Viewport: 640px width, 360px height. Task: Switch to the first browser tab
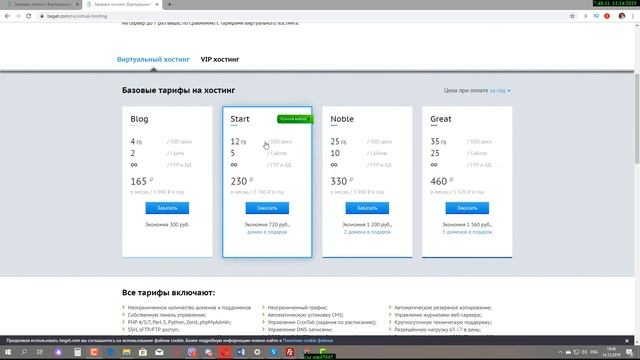click(x=41, y=4)
